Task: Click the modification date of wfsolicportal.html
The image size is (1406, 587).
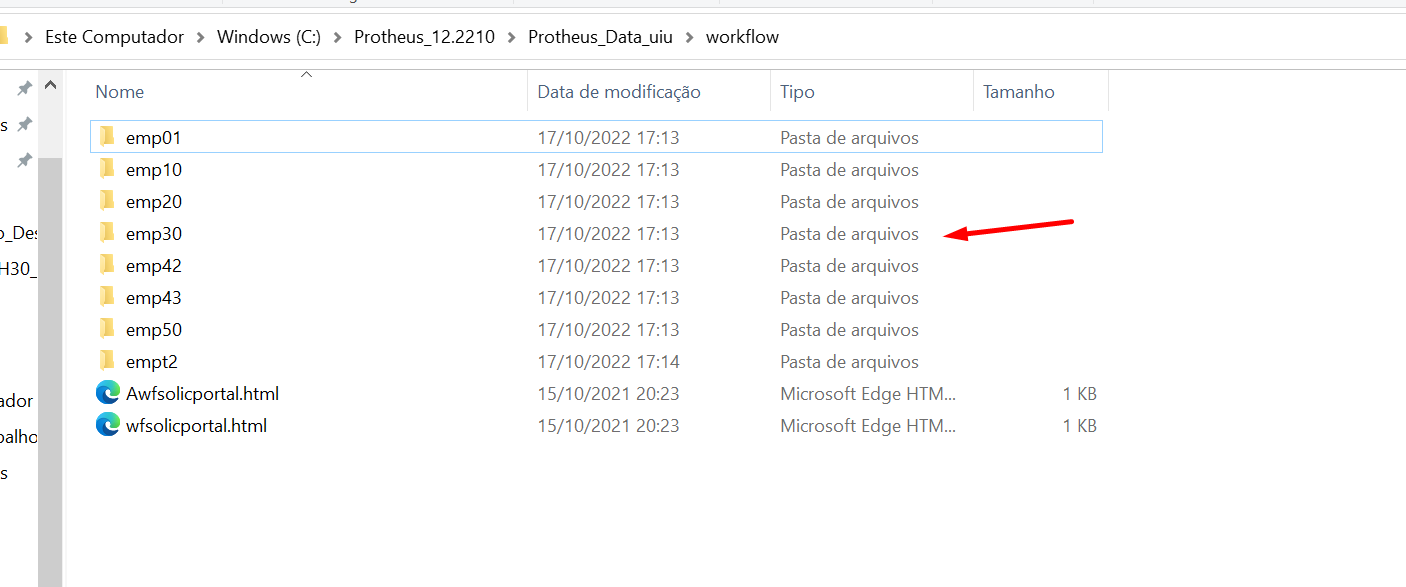Action: [608, 425]
